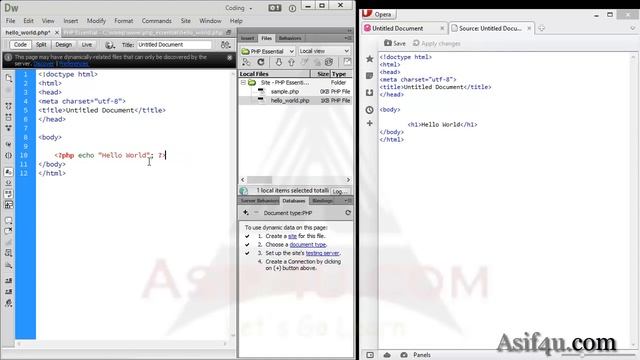
Task: Click the site link in step 1
Action: click(292, 236)
